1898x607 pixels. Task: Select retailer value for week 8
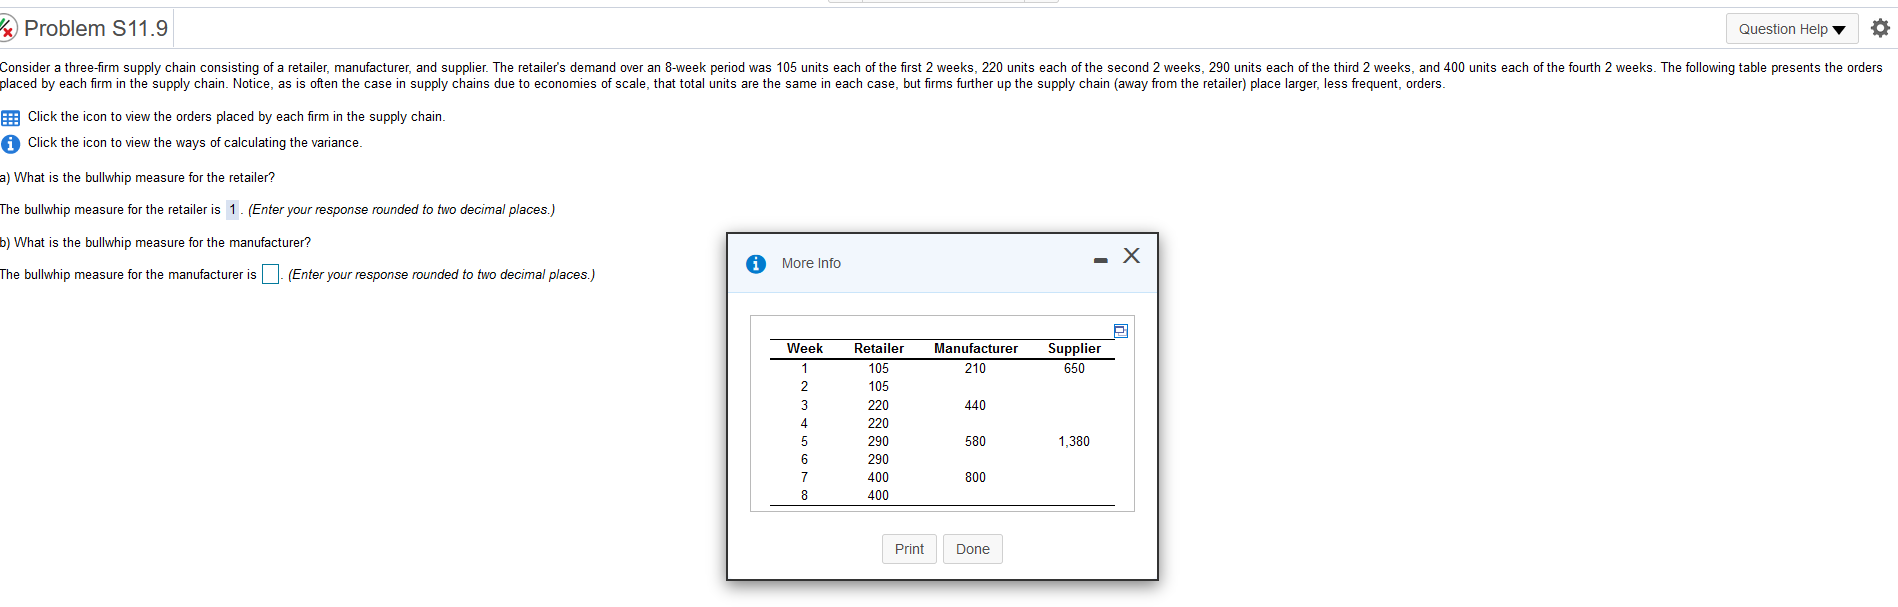[x=878, y=495]
